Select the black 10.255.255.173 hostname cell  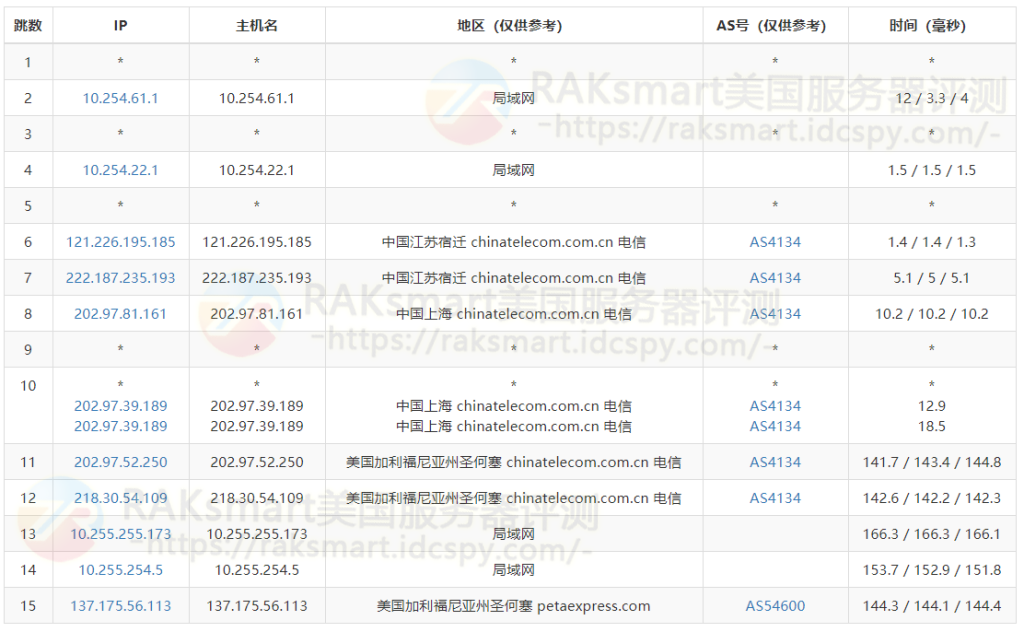click(257, 533)
